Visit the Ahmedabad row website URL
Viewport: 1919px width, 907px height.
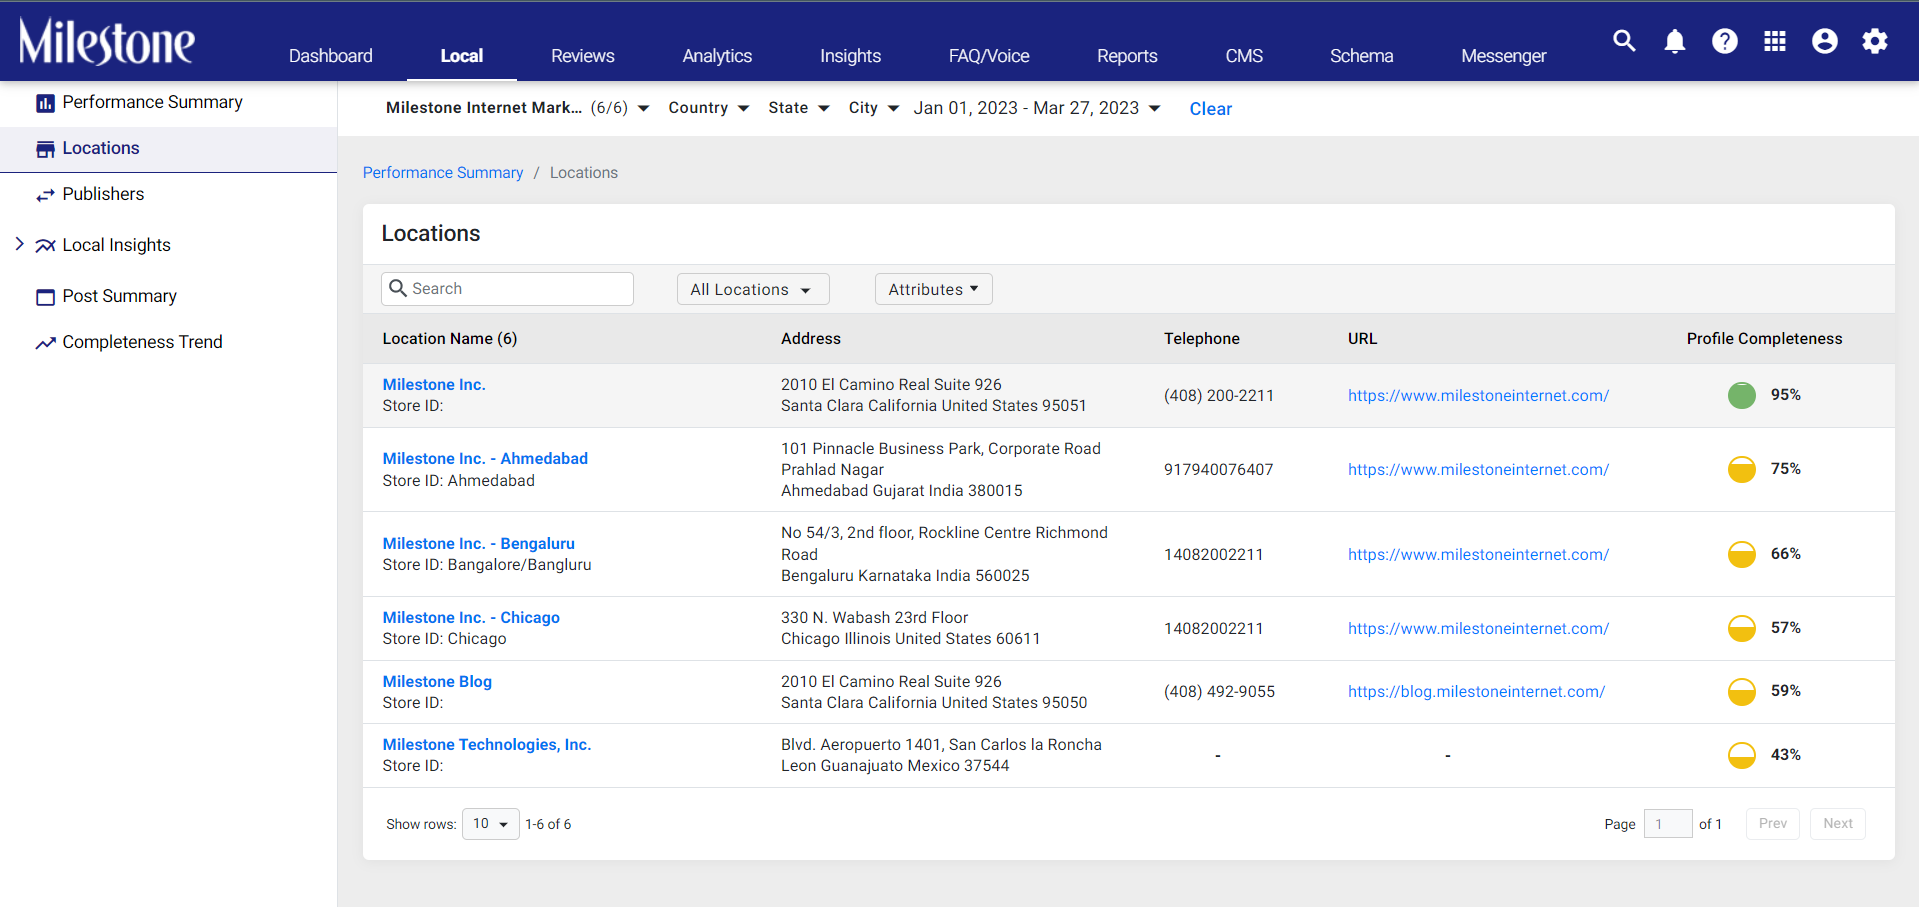[x=1478, y=470]
